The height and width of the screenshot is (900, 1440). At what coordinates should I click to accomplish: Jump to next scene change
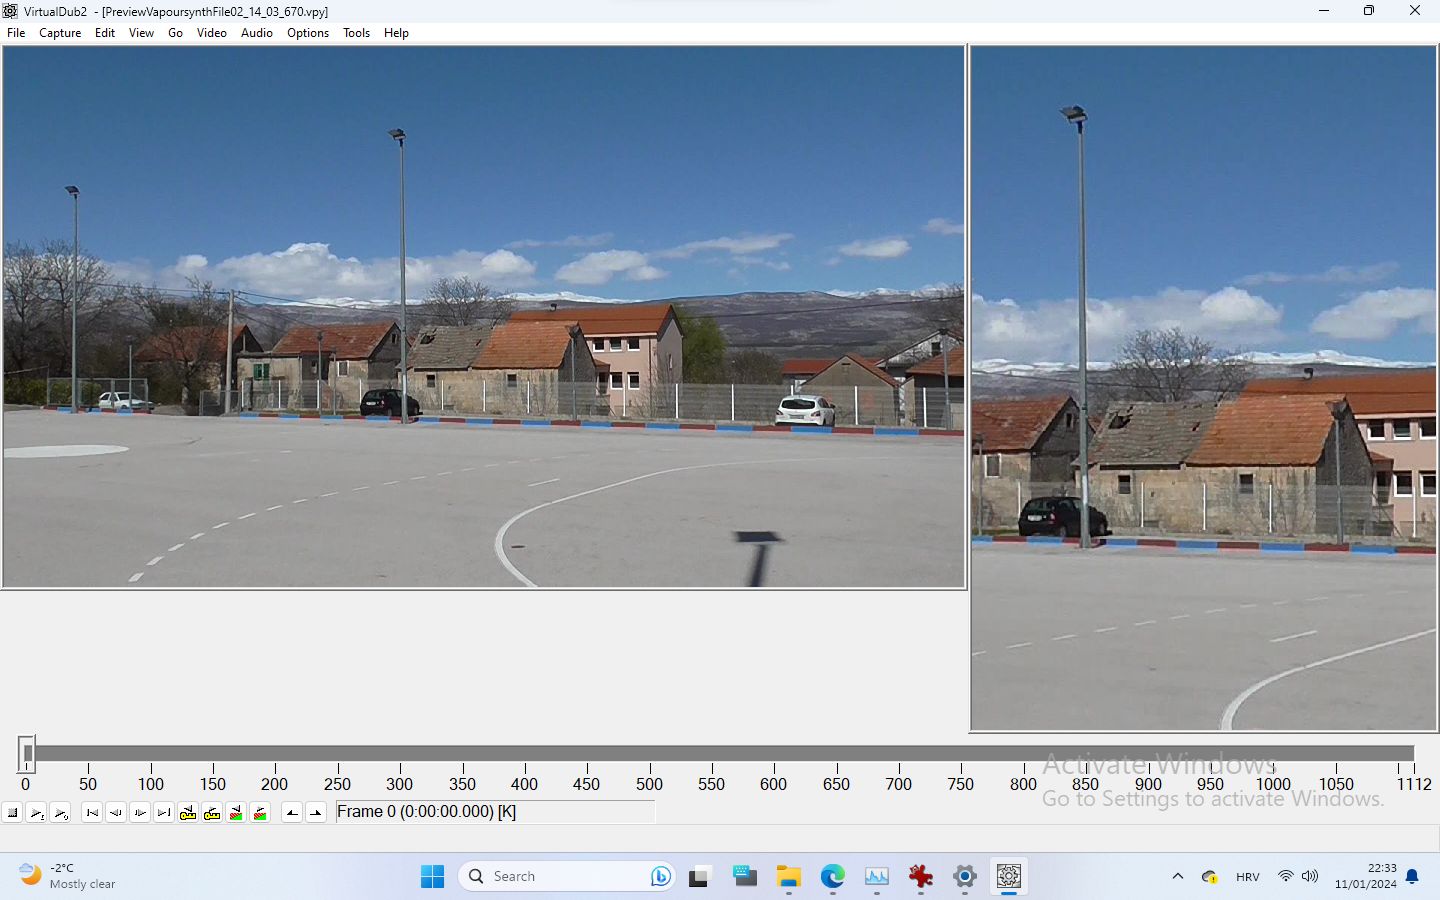[260, 813]
